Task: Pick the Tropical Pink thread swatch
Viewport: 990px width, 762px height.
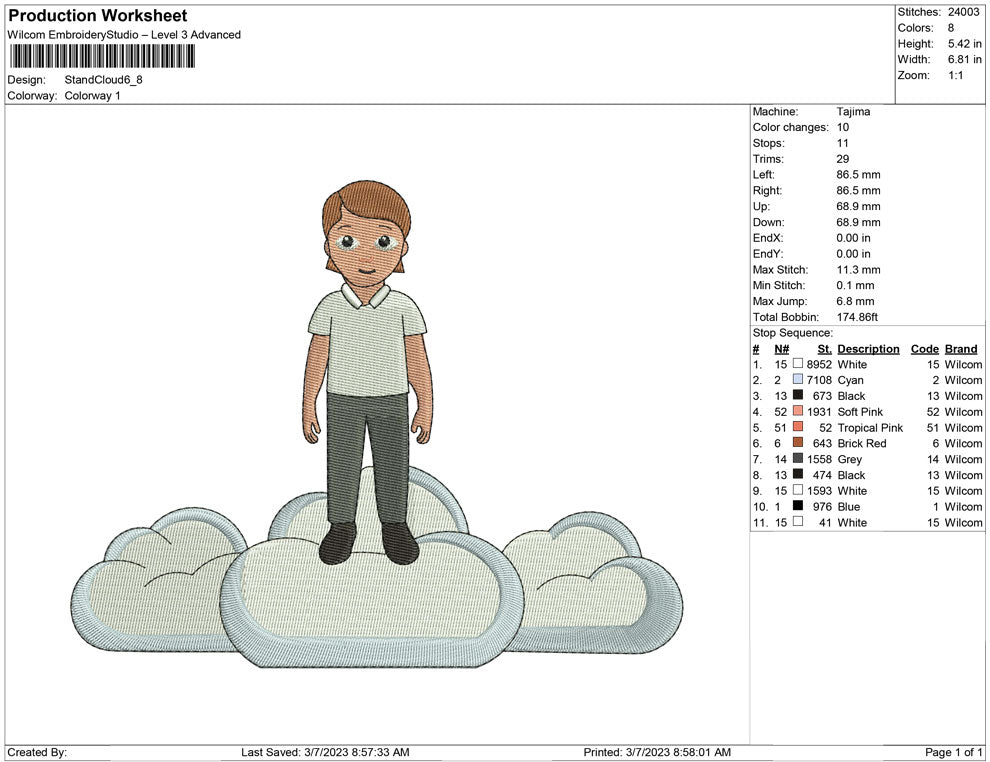Action: [797, 428]
